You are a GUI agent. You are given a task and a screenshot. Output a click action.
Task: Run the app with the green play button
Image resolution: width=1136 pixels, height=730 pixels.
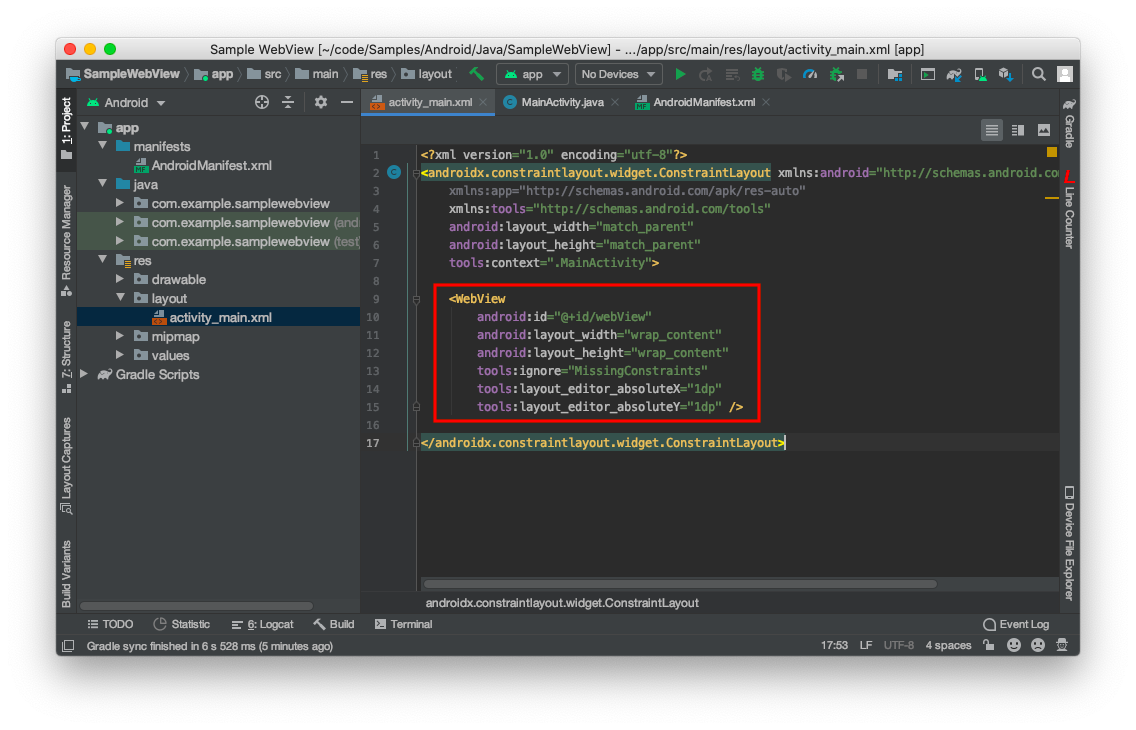coord(680,74)
